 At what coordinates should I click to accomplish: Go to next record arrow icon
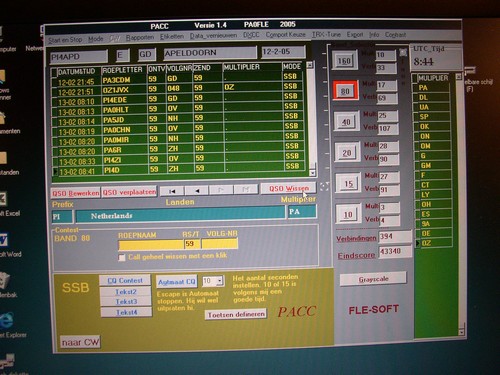(221, 190)
